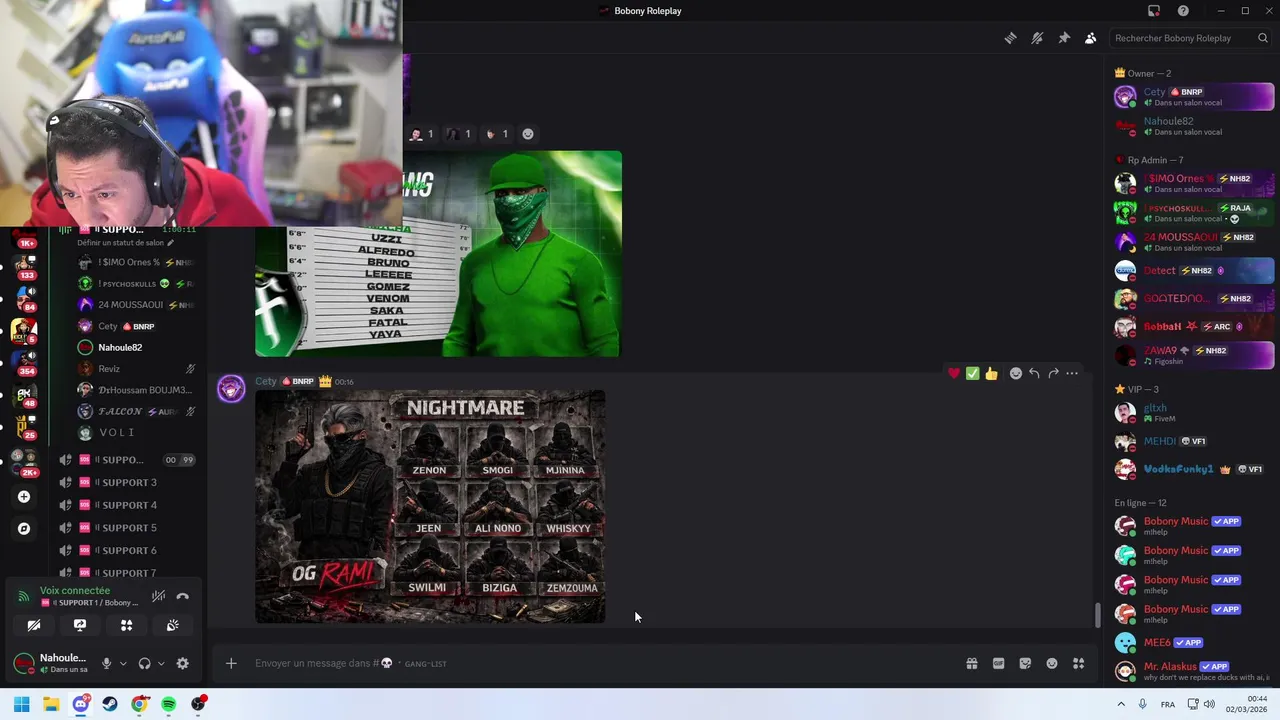Open the soundboard in the voice panel
1280x720 pixels.
(x=173, y=625)
